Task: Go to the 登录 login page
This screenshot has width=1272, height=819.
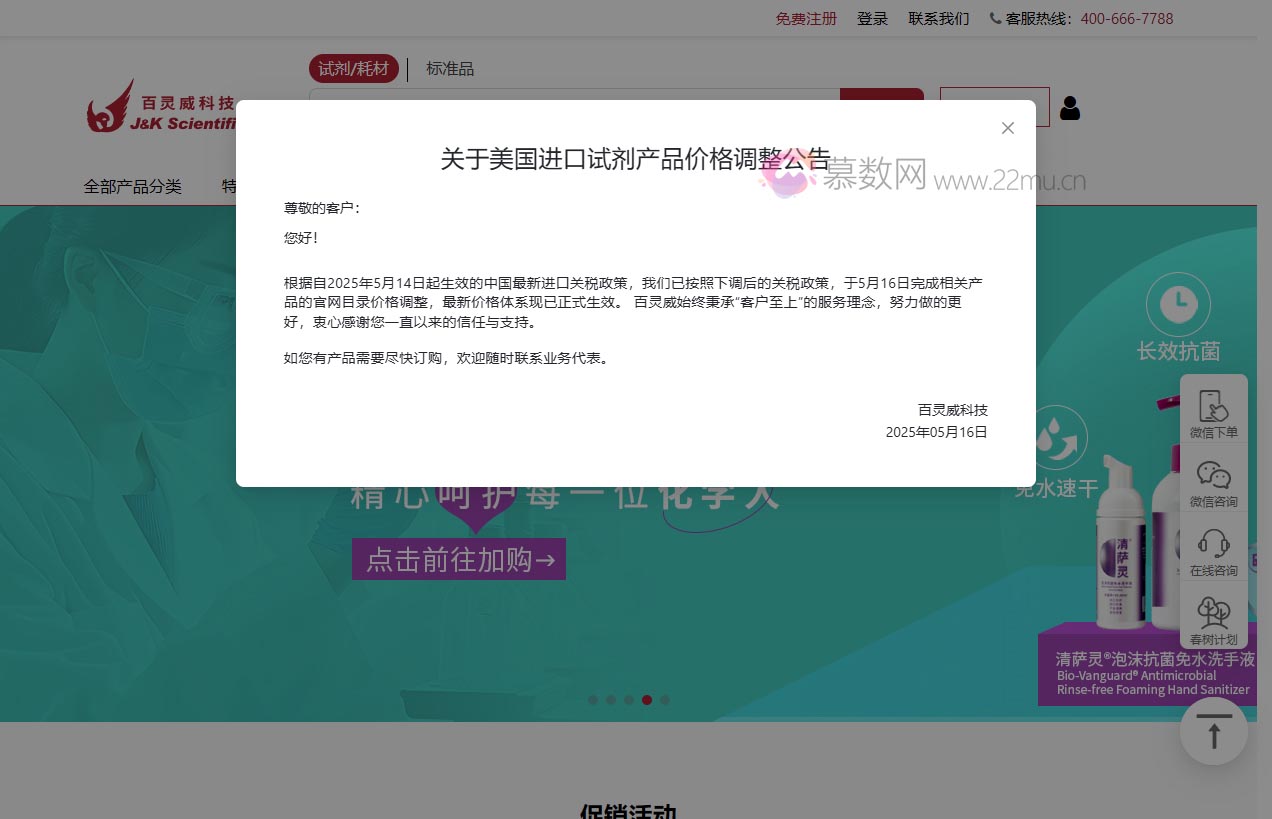Action: click(x=871, y=18)
